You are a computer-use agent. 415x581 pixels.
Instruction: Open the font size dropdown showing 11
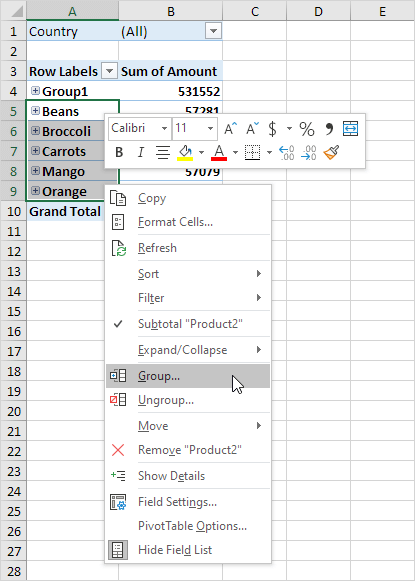210,129
